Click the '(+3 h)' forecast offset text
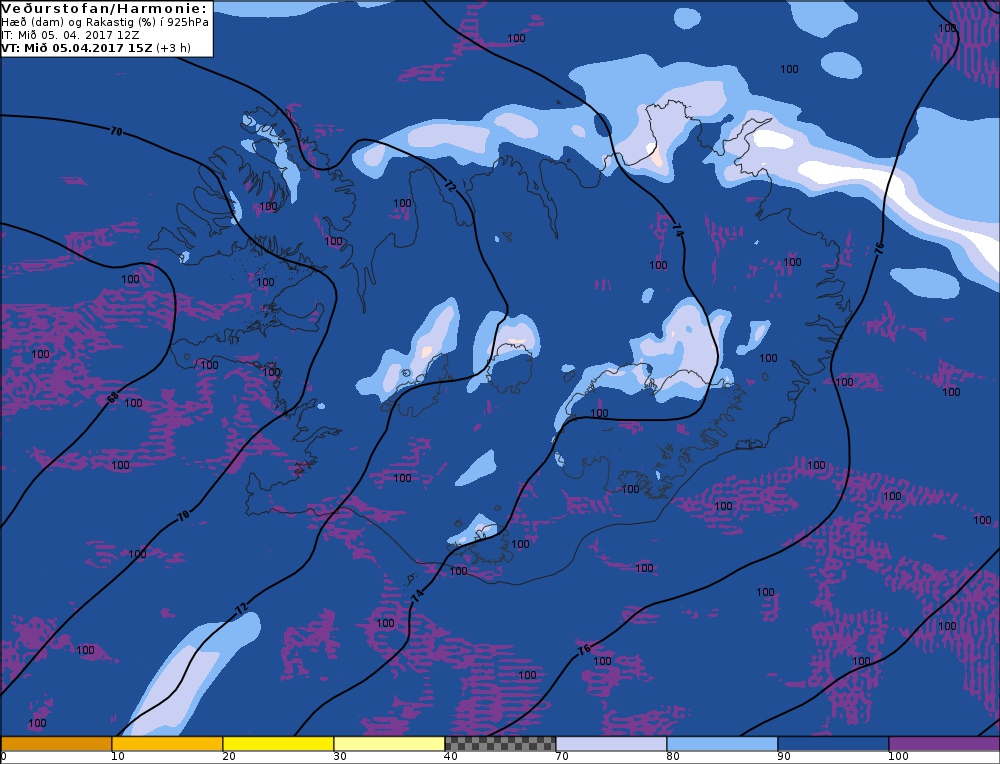Screen dimensions: 1000x764 pyautogui.click(x=173, y=48)
